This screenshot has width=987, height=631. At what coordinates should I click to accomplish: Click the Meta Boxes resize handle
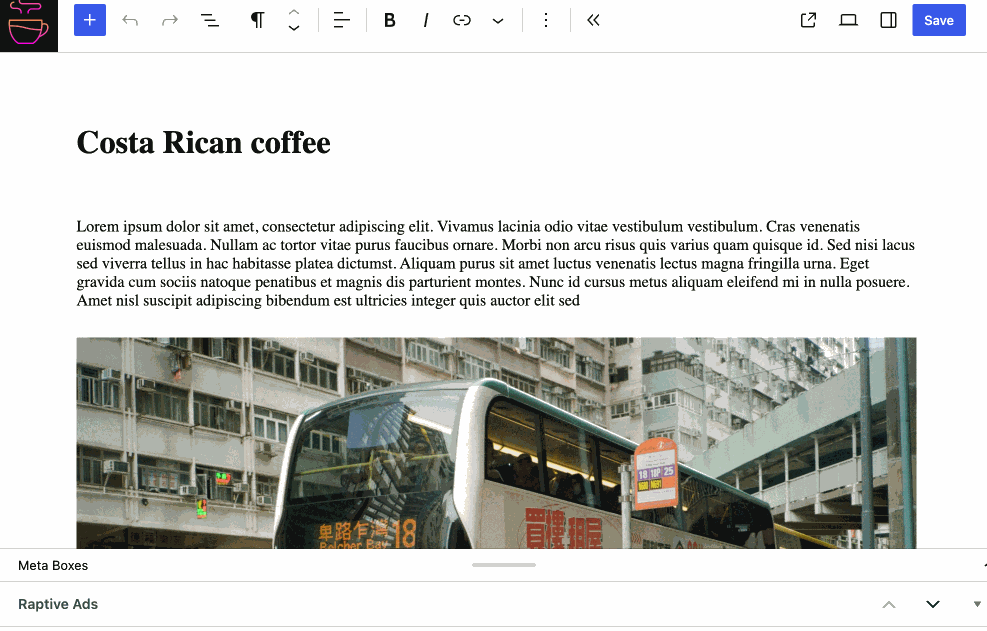504,565
